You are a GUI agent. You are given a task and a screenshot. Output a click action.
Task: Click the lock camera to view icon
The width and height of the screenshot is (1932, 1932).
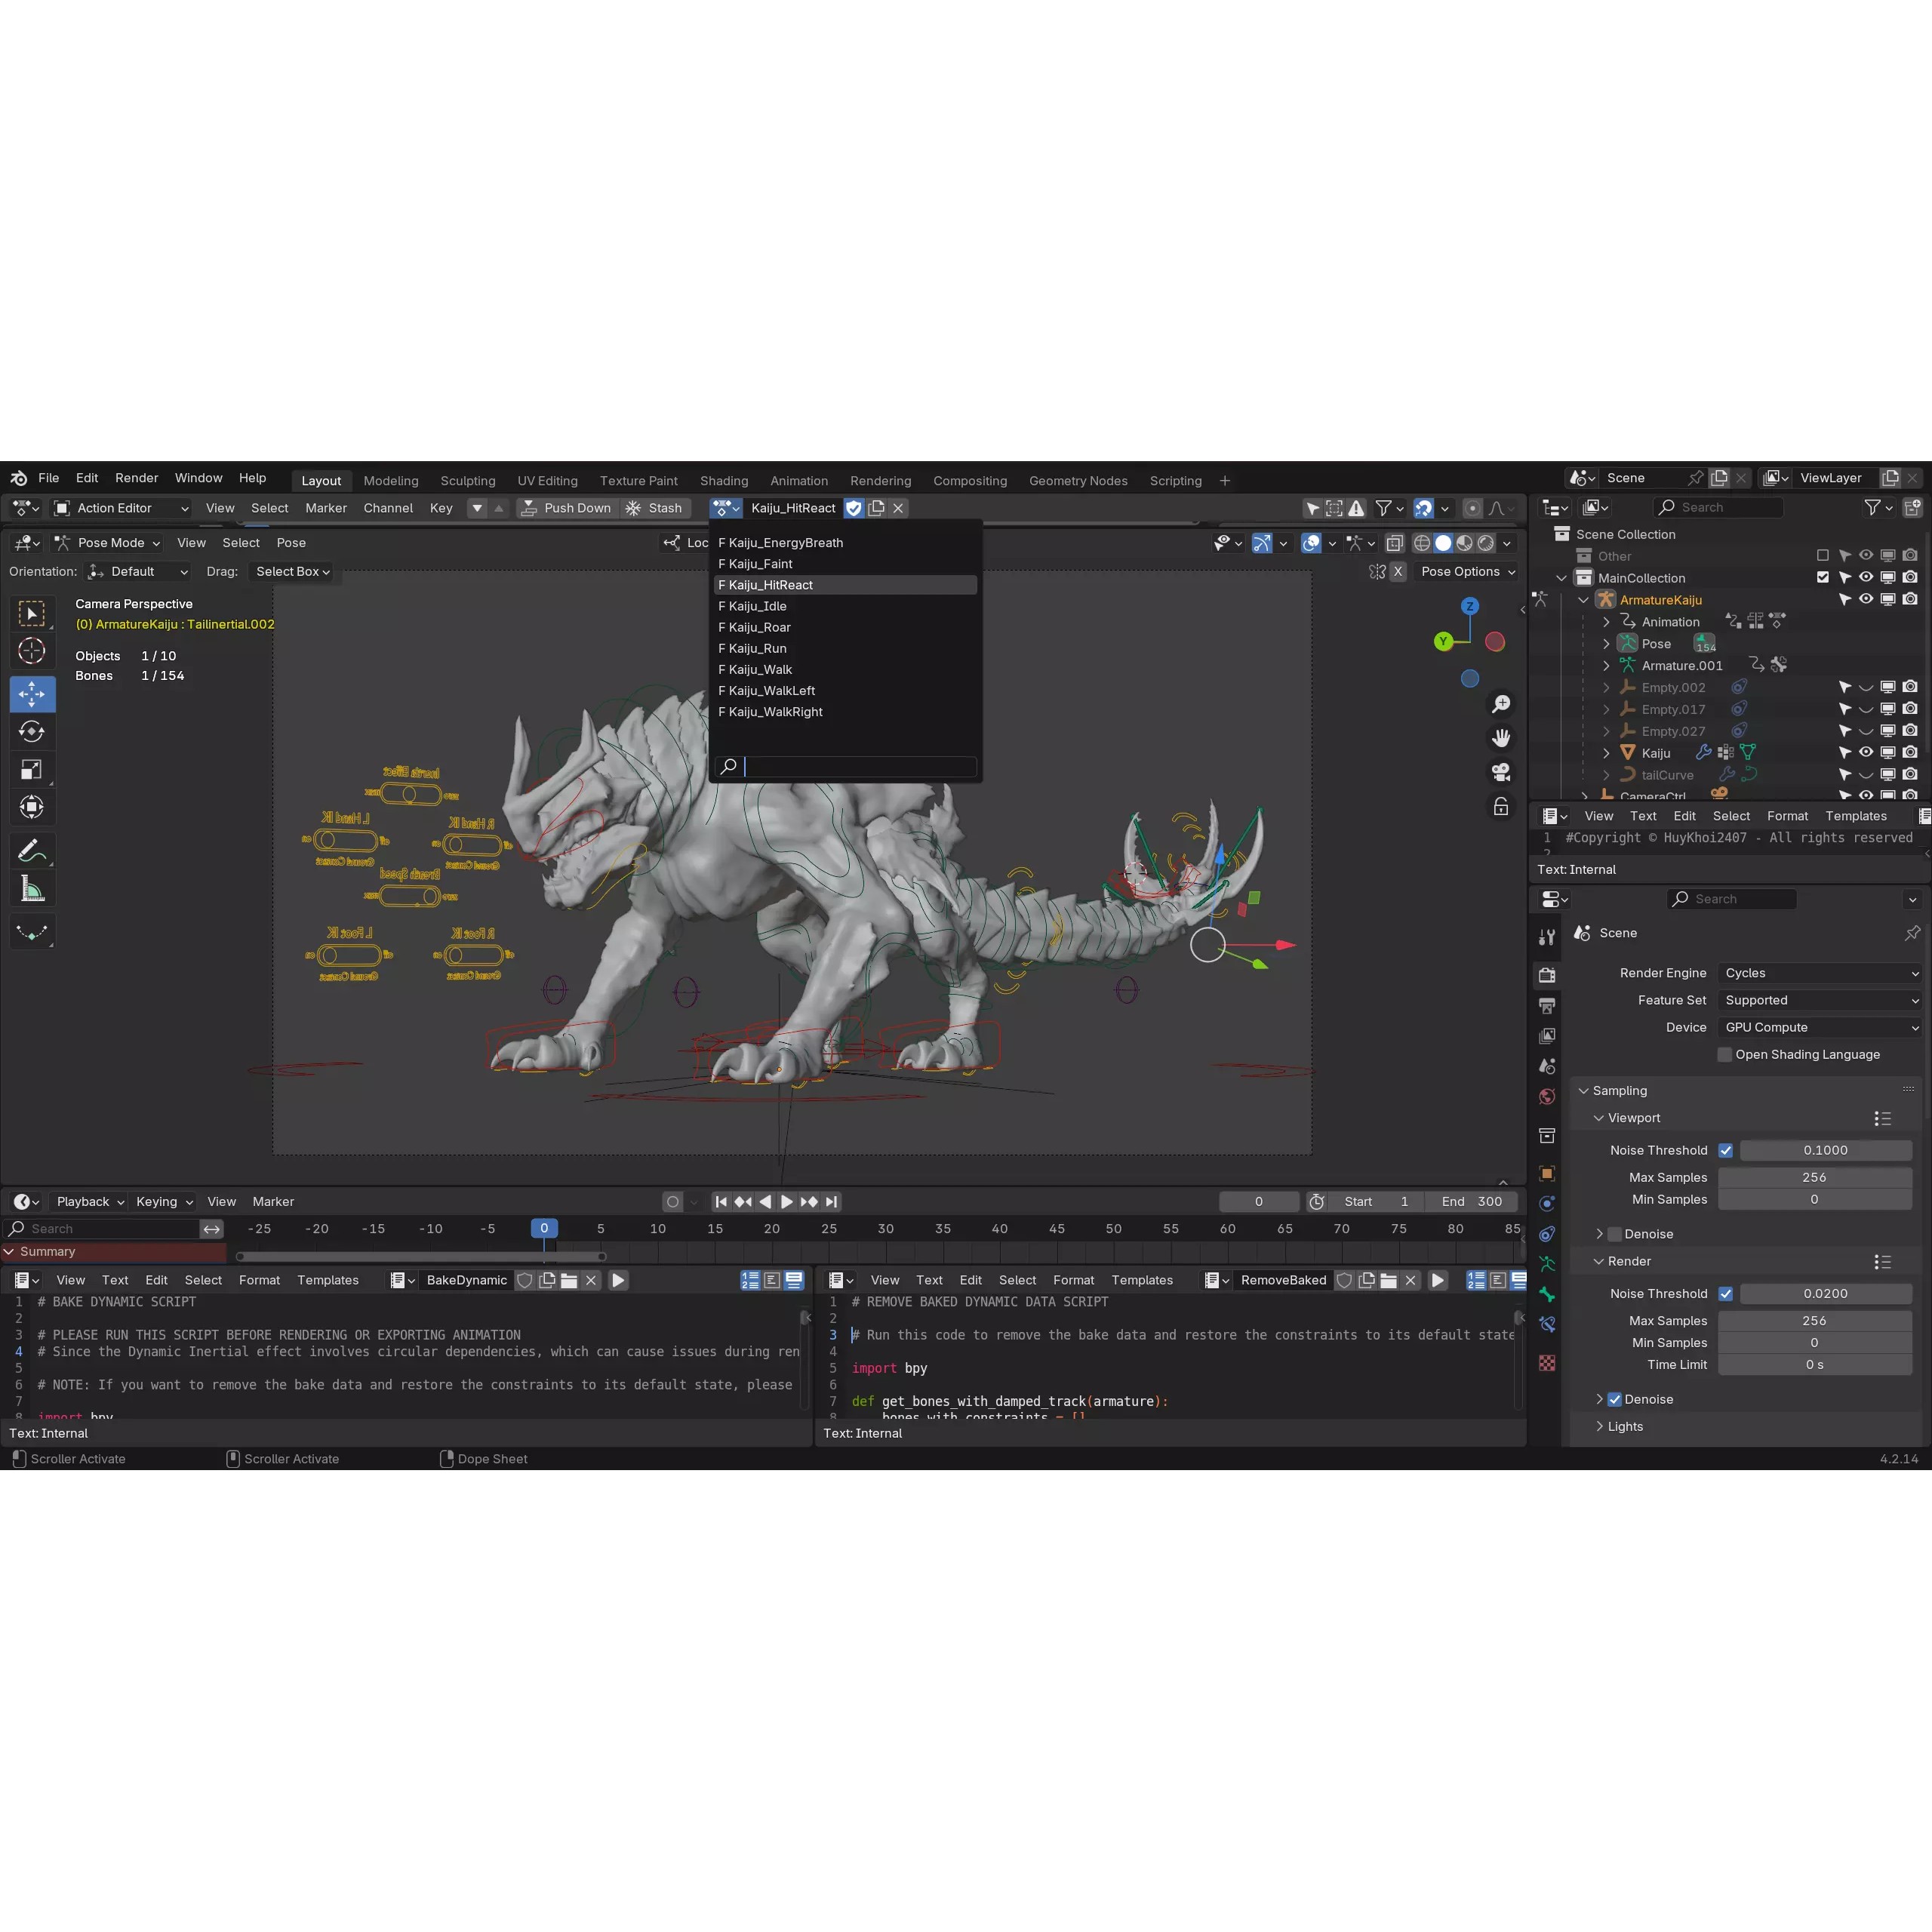1501,806
